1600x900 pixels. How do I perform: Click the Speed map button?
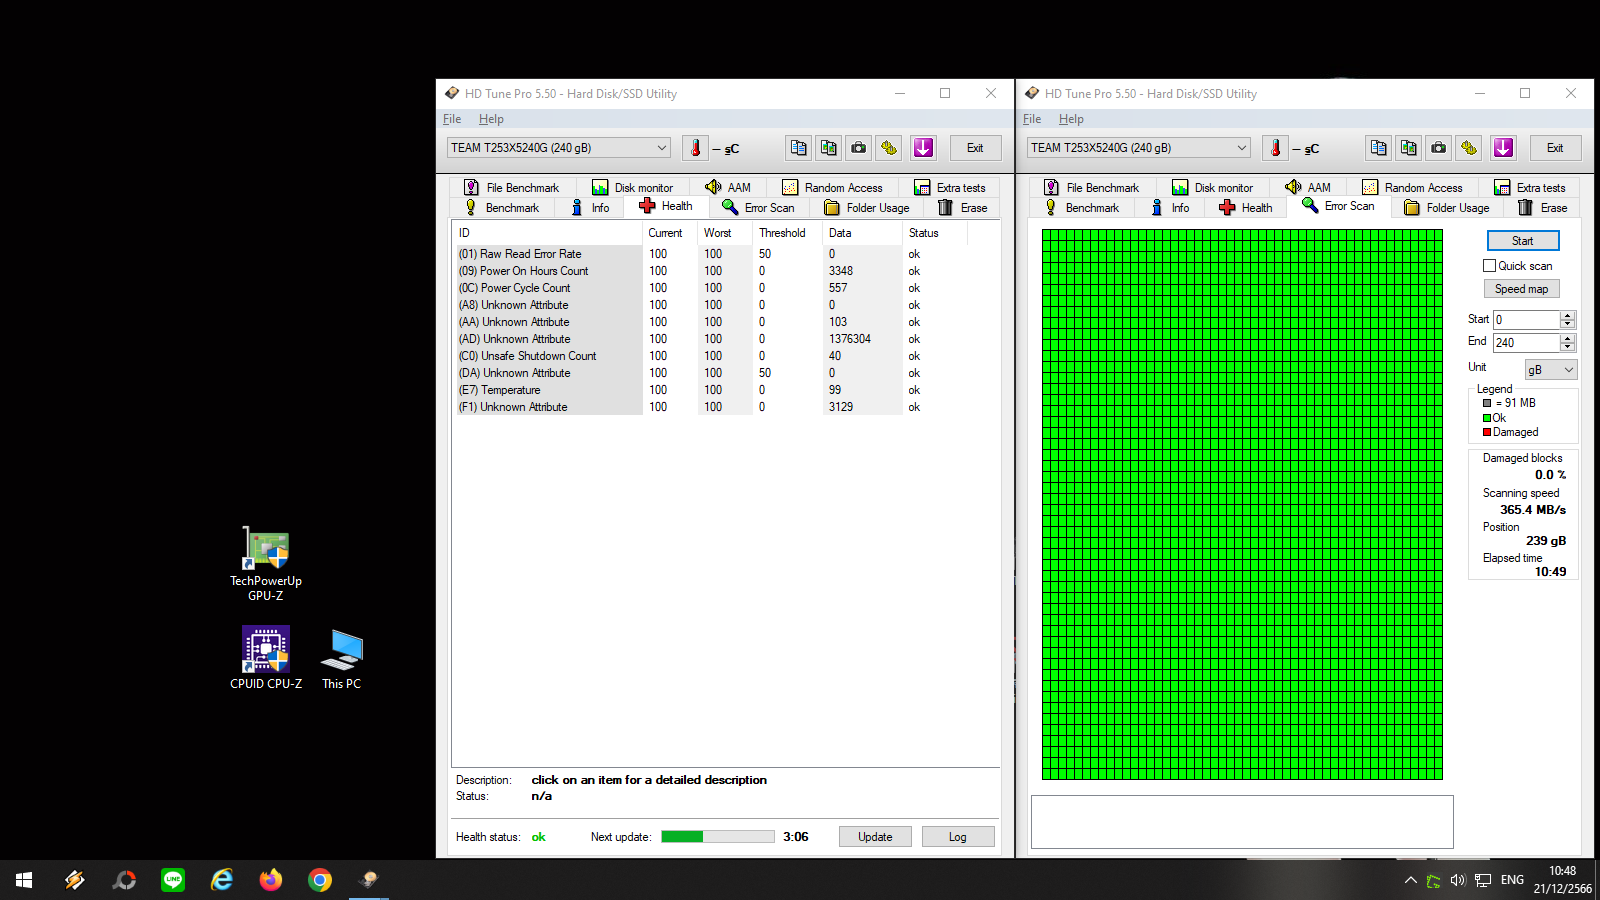[1521, 289]
